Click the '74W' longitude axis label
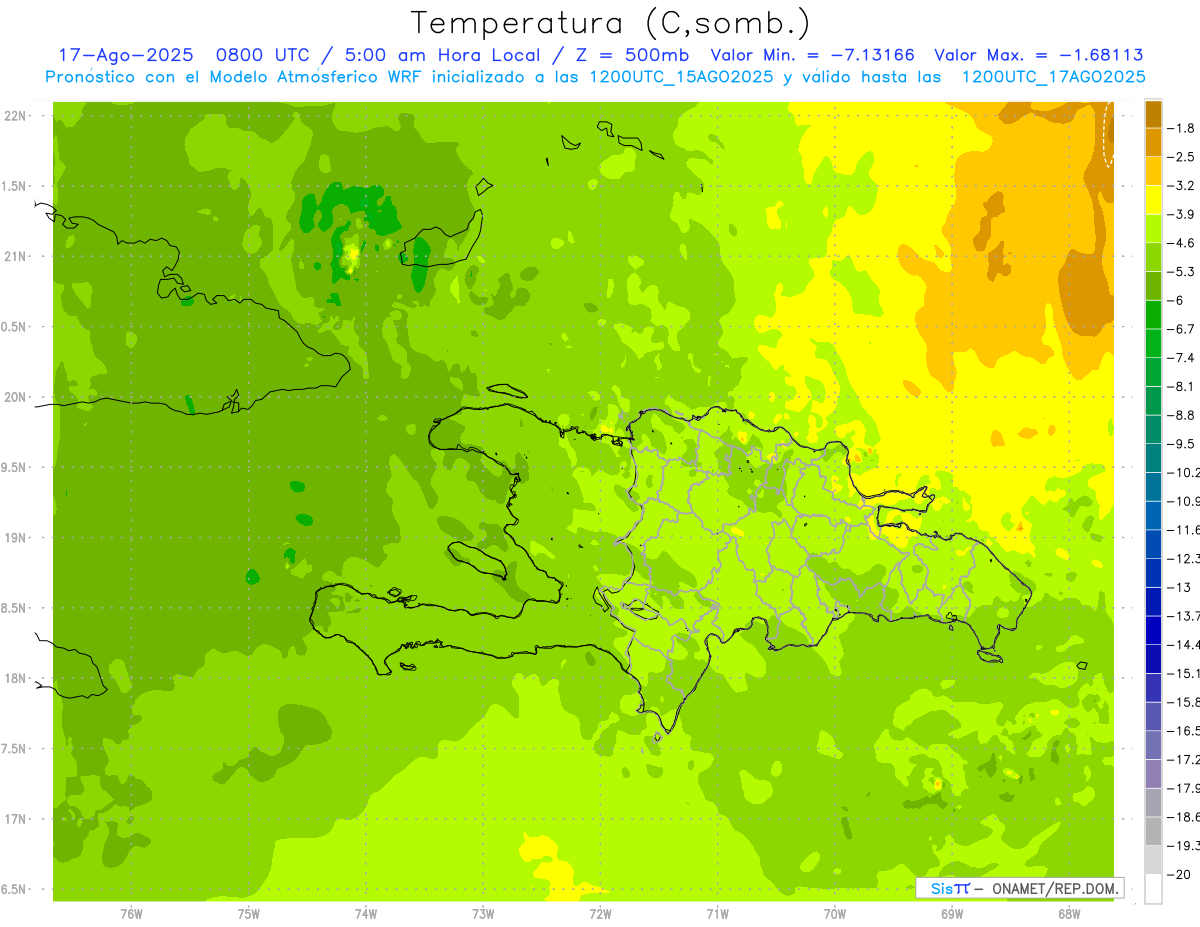Image resolution: width=1200 pixels, height=927 pixels. [x=366, y=913]
